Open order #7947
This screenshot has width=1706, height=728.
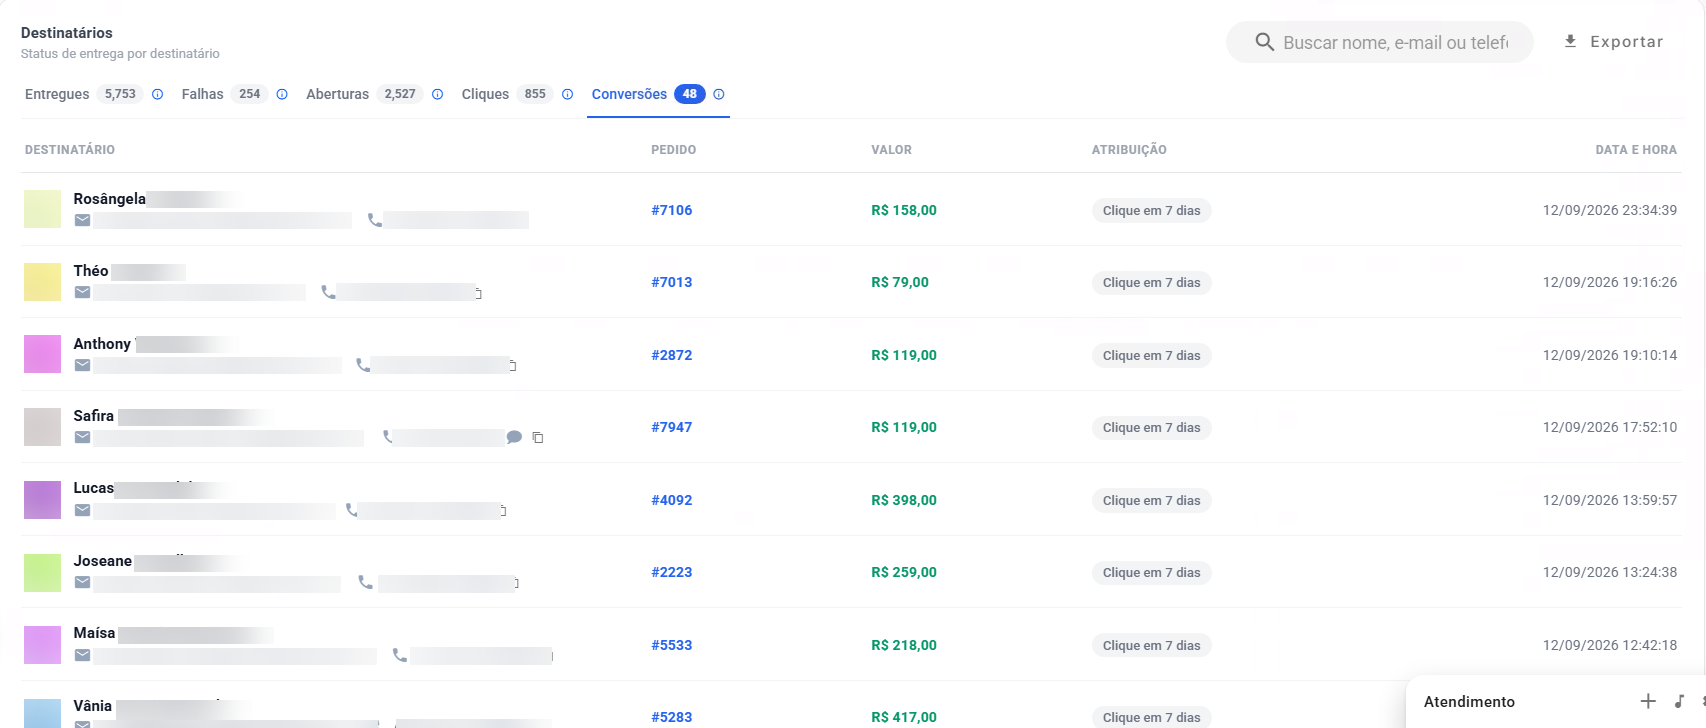coord(672,427)
